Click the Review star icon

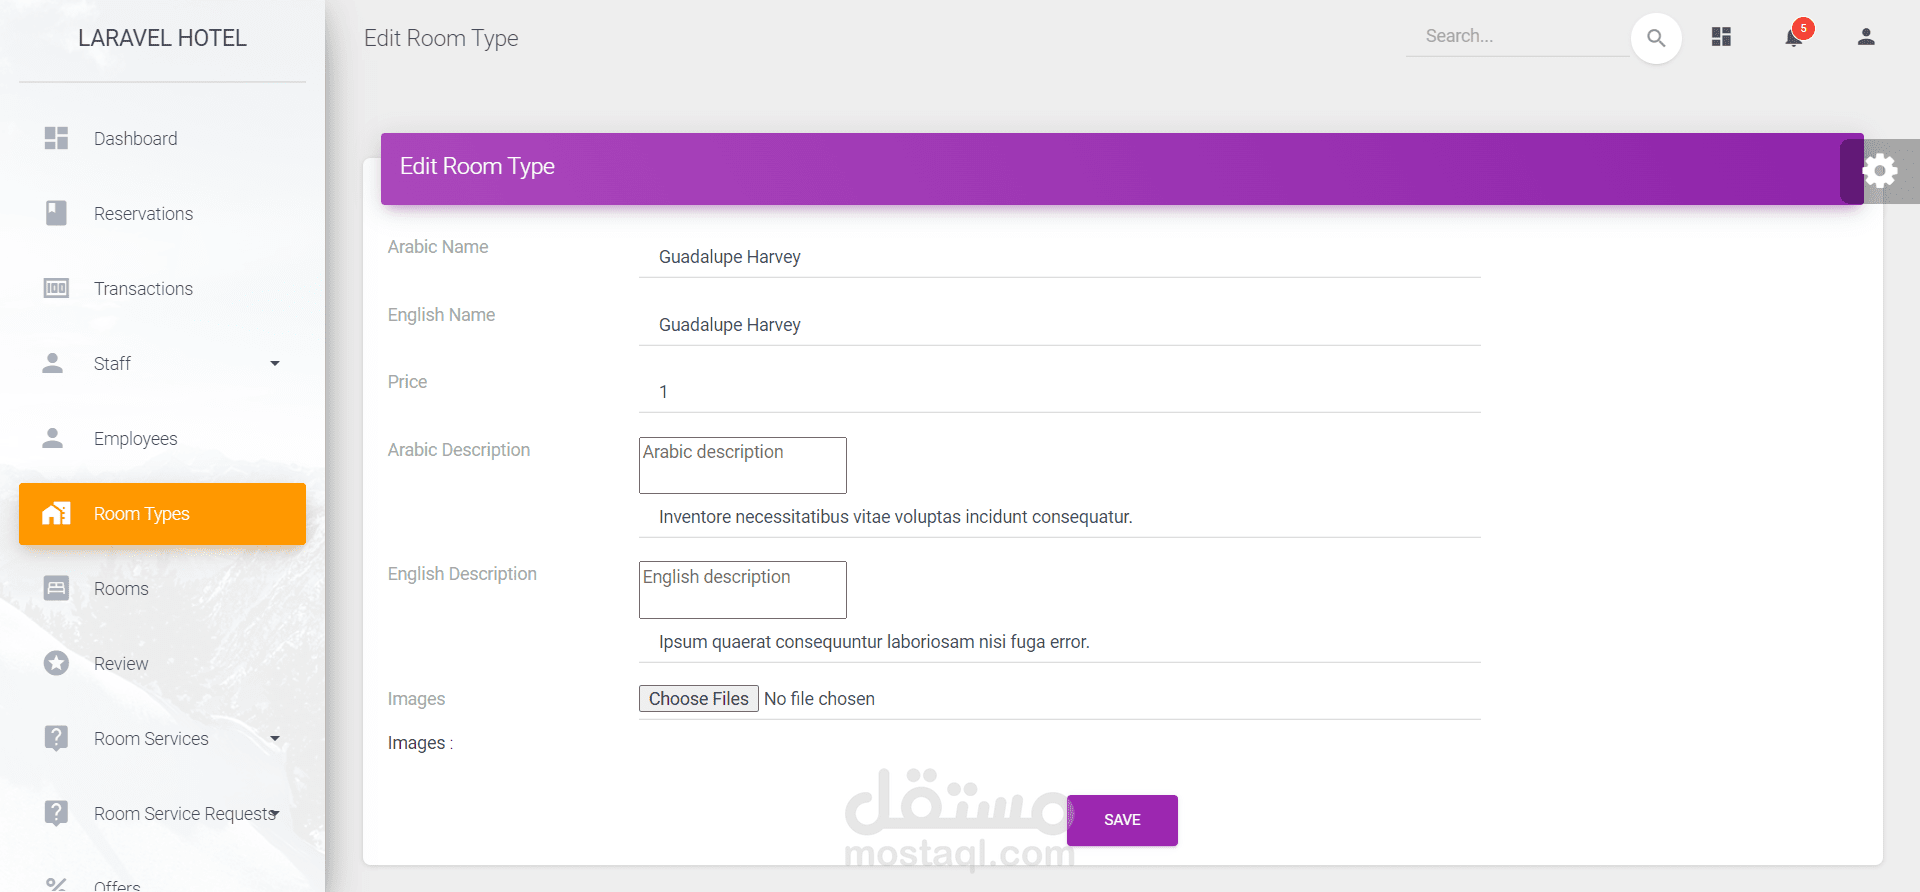click(x=56, y=663)
